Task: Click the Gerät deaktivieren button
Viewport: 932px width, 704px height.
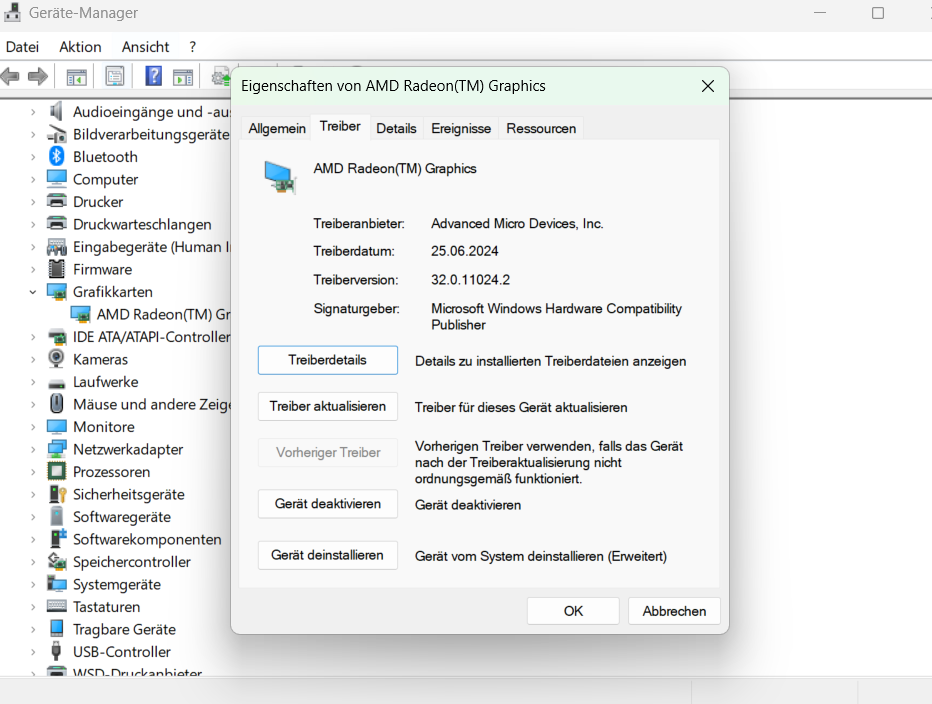Action: pos(328,504)
